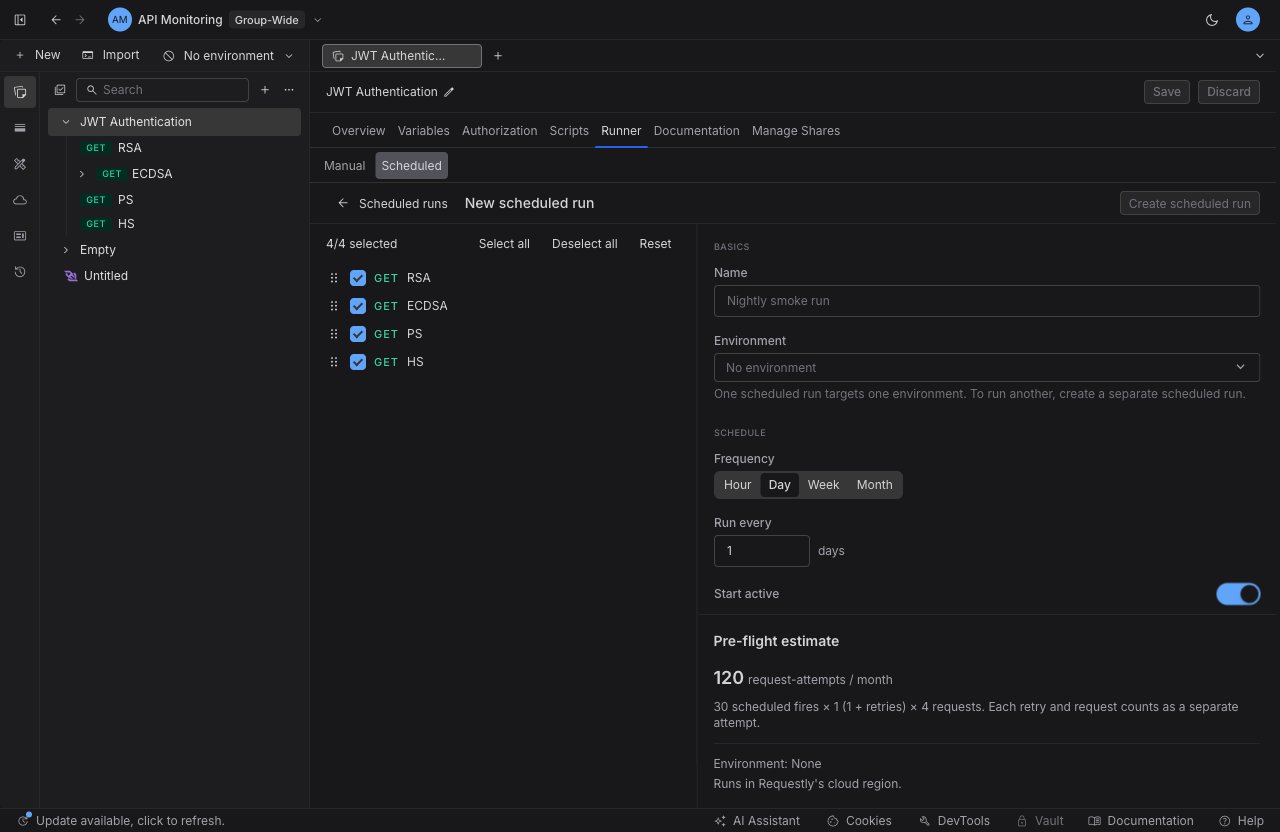Switch to the Overview tab
This screenshot has height=832, width=1280.
358,131
